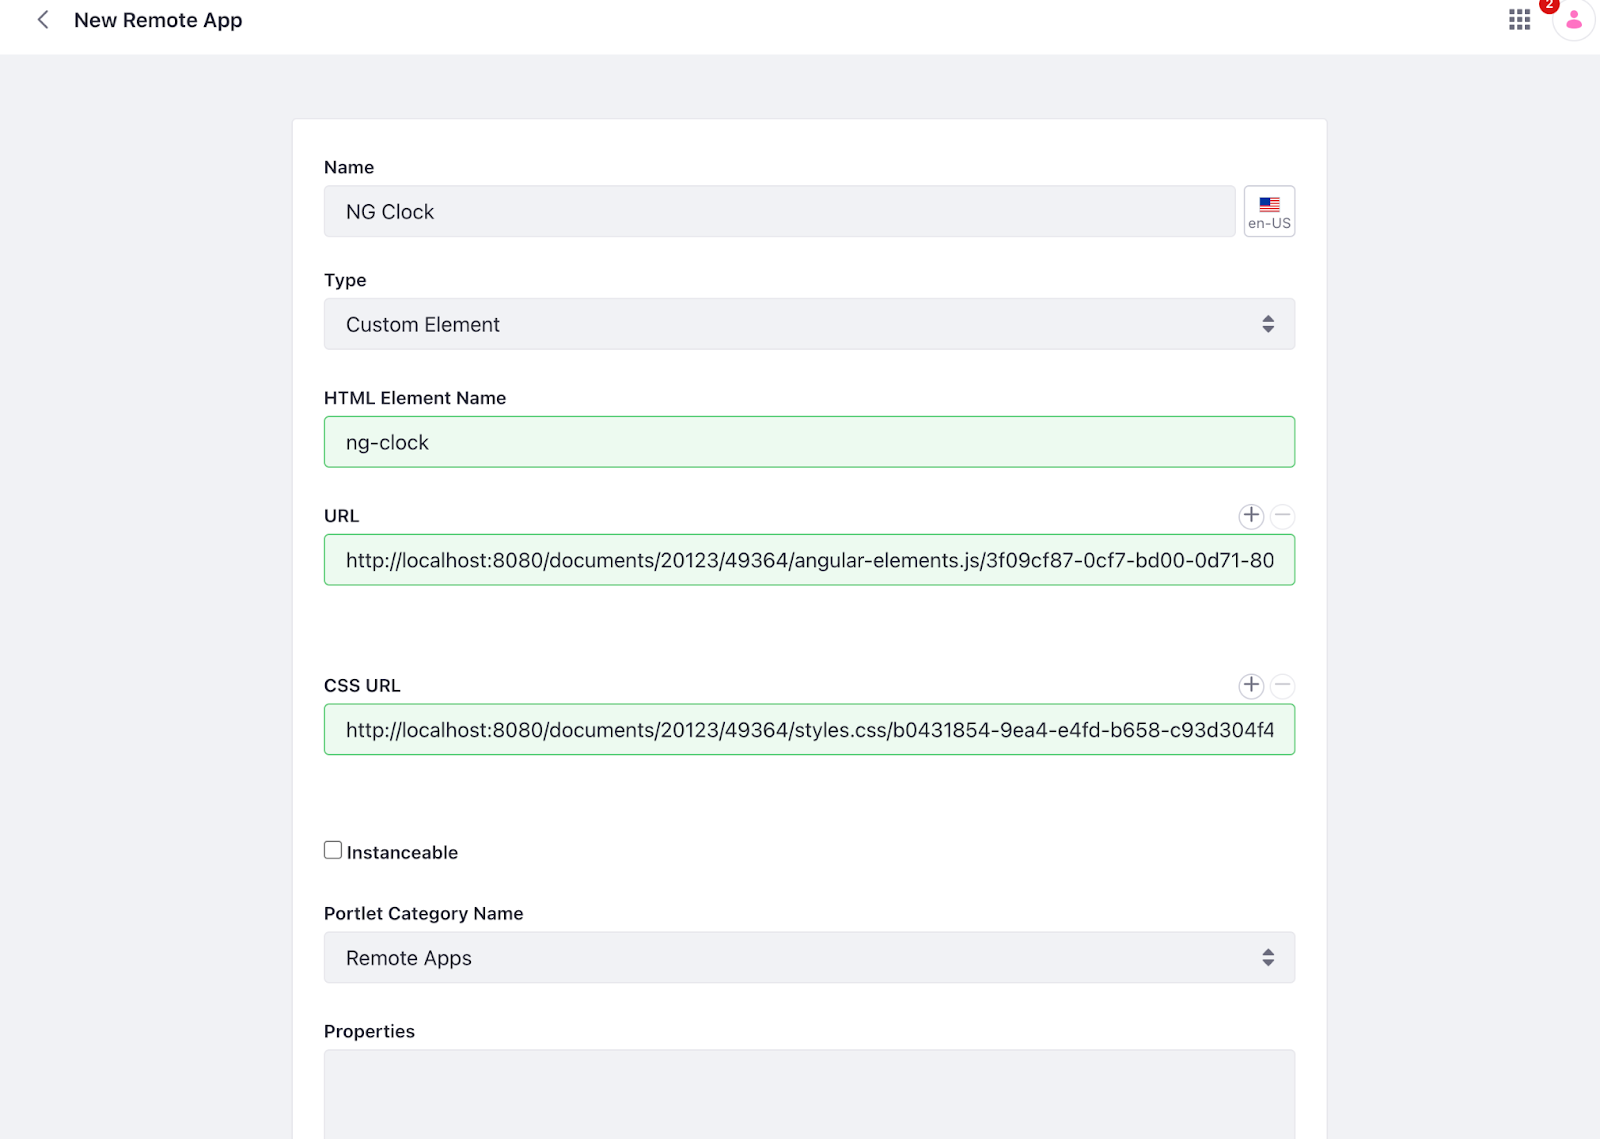Open the applications grid menu
Screen dimensions: 1600x1139
[x=1519, y=20]
